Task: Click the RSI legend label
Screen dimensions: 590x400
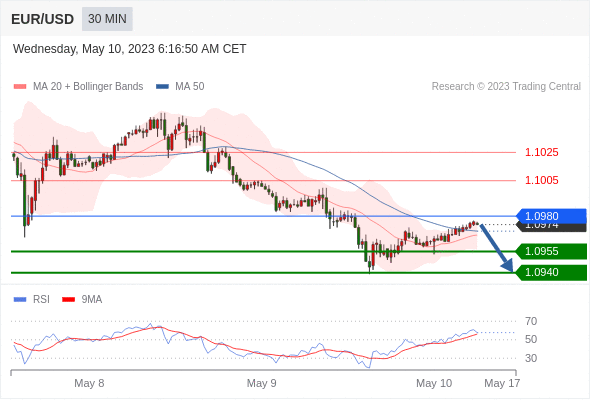Action: point(41,300)
